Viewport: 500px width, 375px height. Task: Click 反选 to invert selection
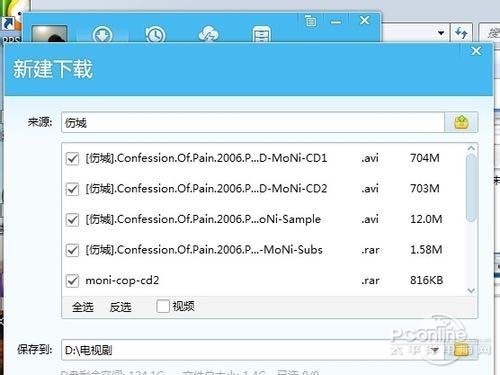pyautogui.click(x=120, y=307)
